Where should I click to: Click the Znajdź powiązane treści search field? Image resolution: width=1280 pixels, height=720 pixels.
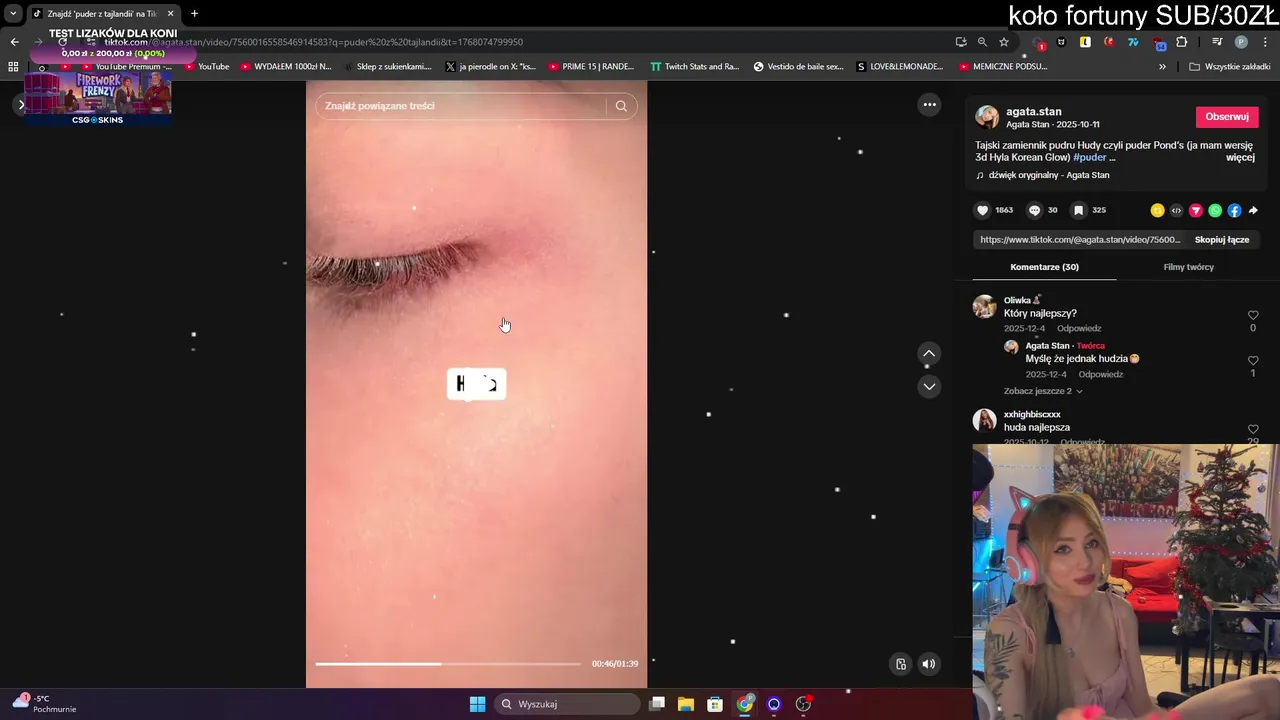click(464, 106)
